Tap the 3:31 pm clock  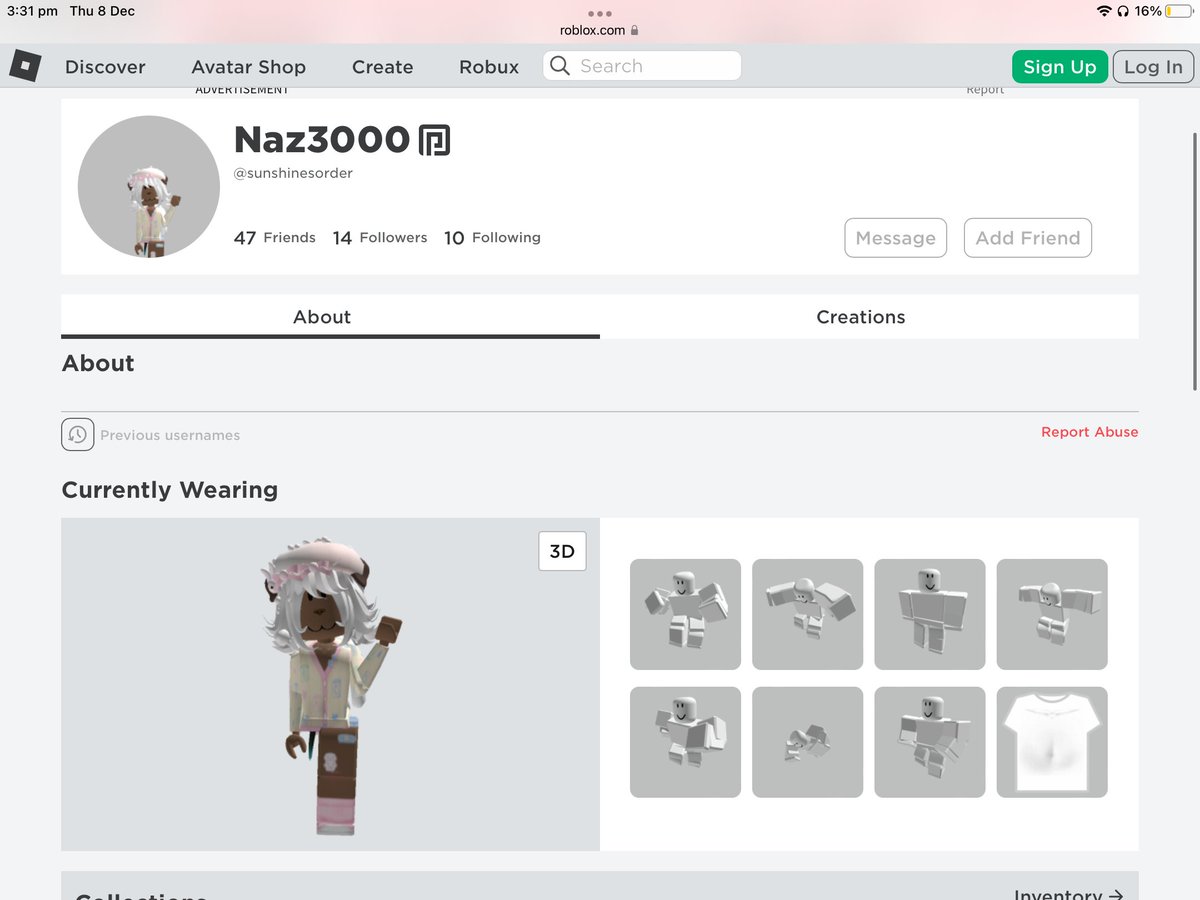tap(32, 11)
